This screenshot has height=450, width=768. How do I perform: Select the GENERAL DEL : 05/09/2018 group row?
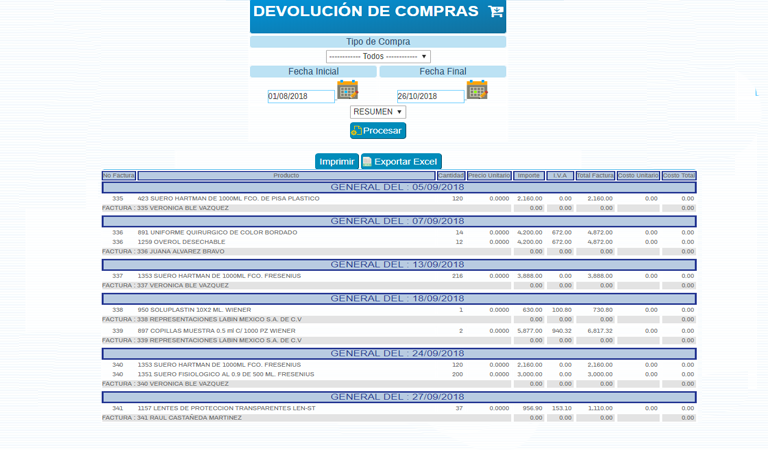click(398, 187)
